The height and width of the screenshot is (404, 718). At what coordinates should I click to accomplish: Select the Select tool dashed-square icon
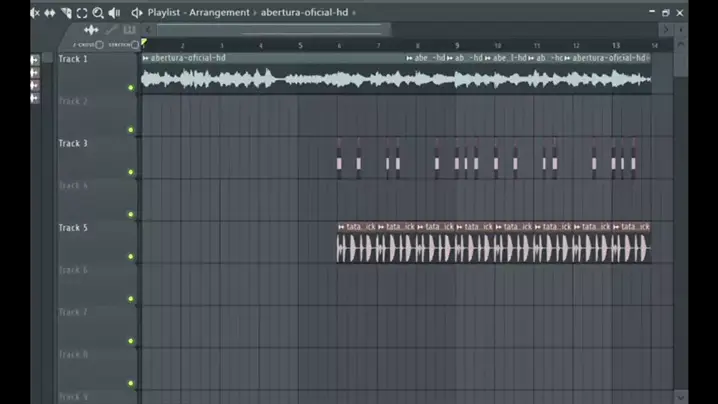pos(82,13)
